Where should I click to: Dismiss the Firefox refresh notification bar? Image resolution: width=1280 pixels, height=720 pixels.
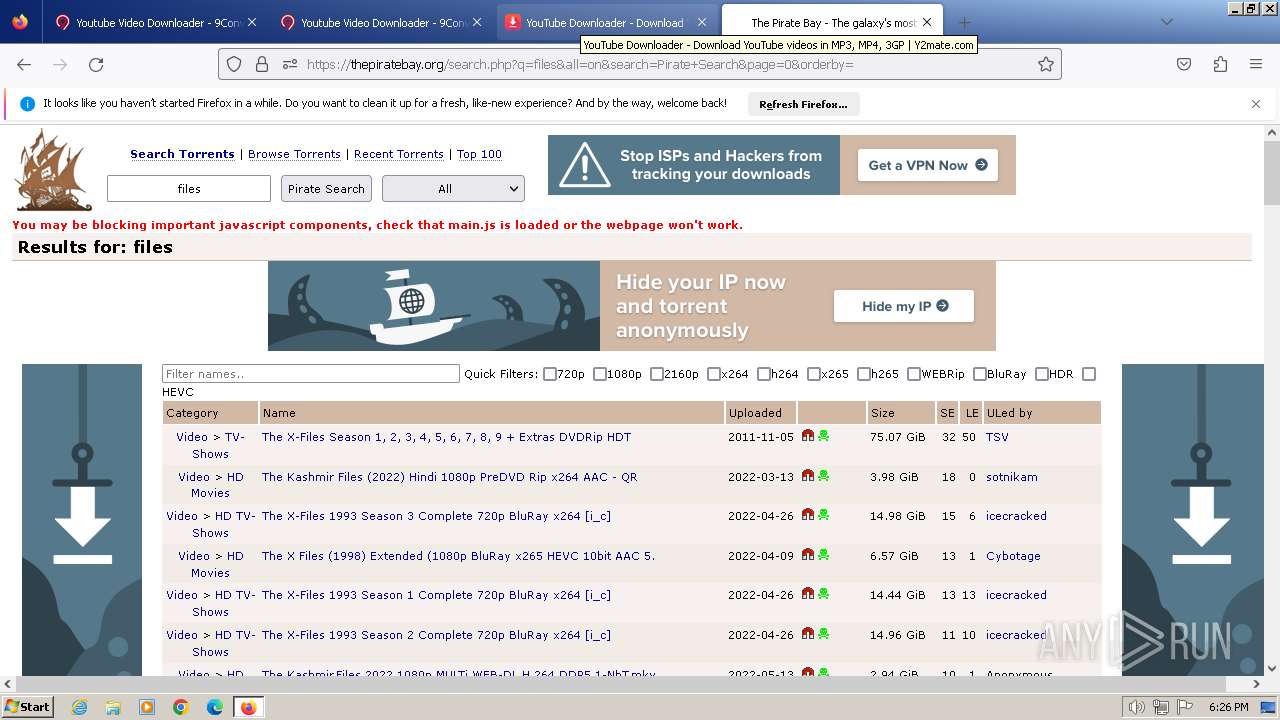pos(1256,104)
